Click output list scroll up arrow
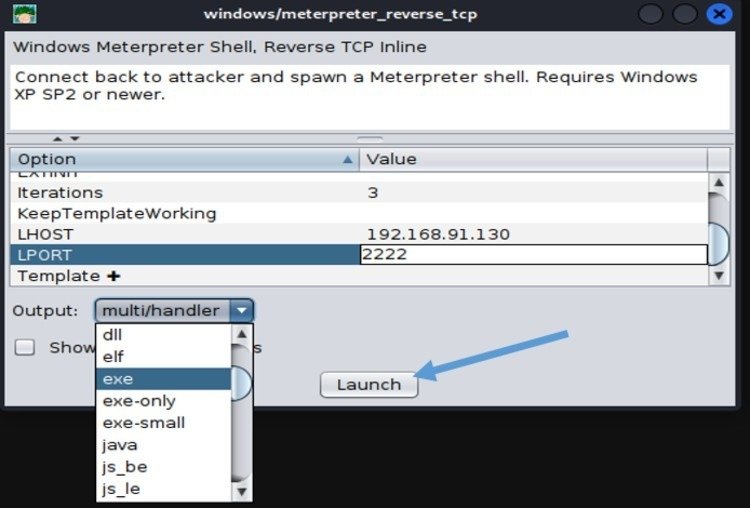This screenshot has height=508, width=750. click(x=242, y=334)
